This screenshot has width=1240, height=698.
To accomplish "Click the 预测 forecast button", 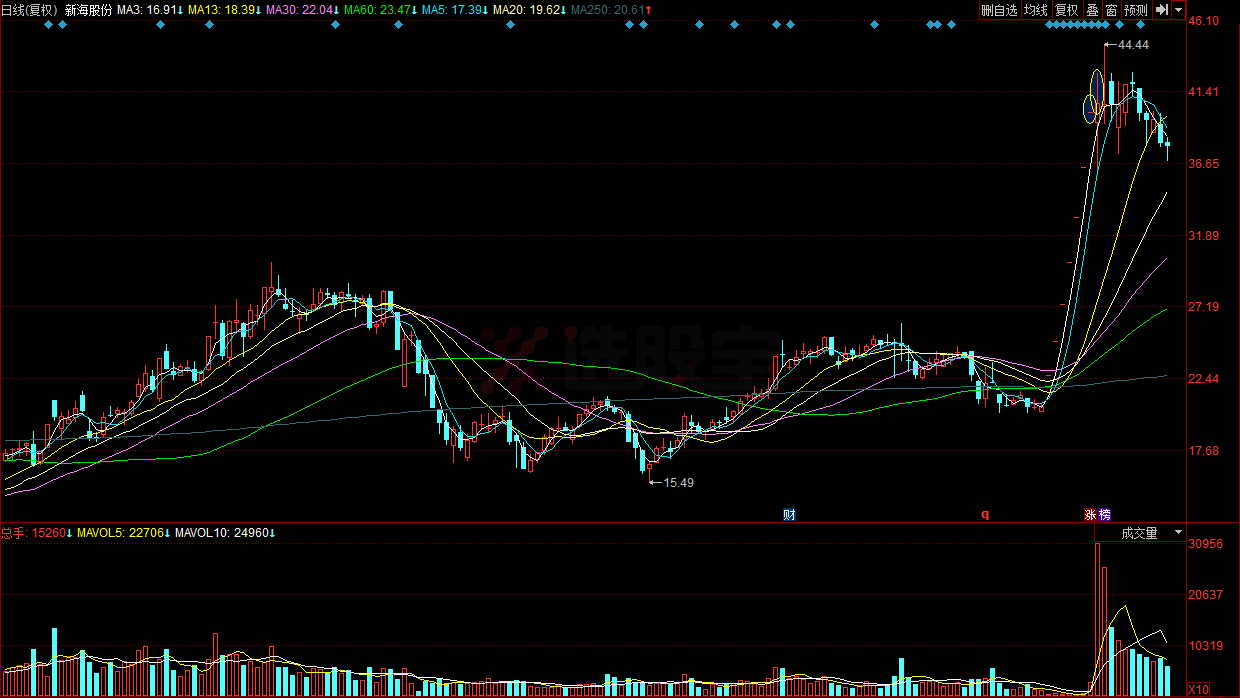I will [1135, 10].
